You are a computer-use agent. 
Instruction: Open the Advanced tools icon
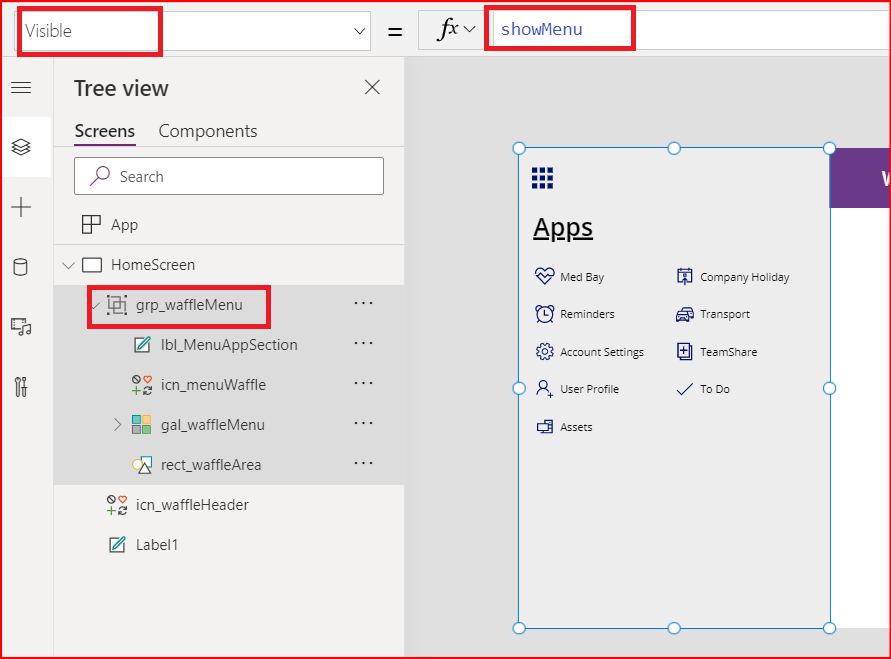point(21,386)
